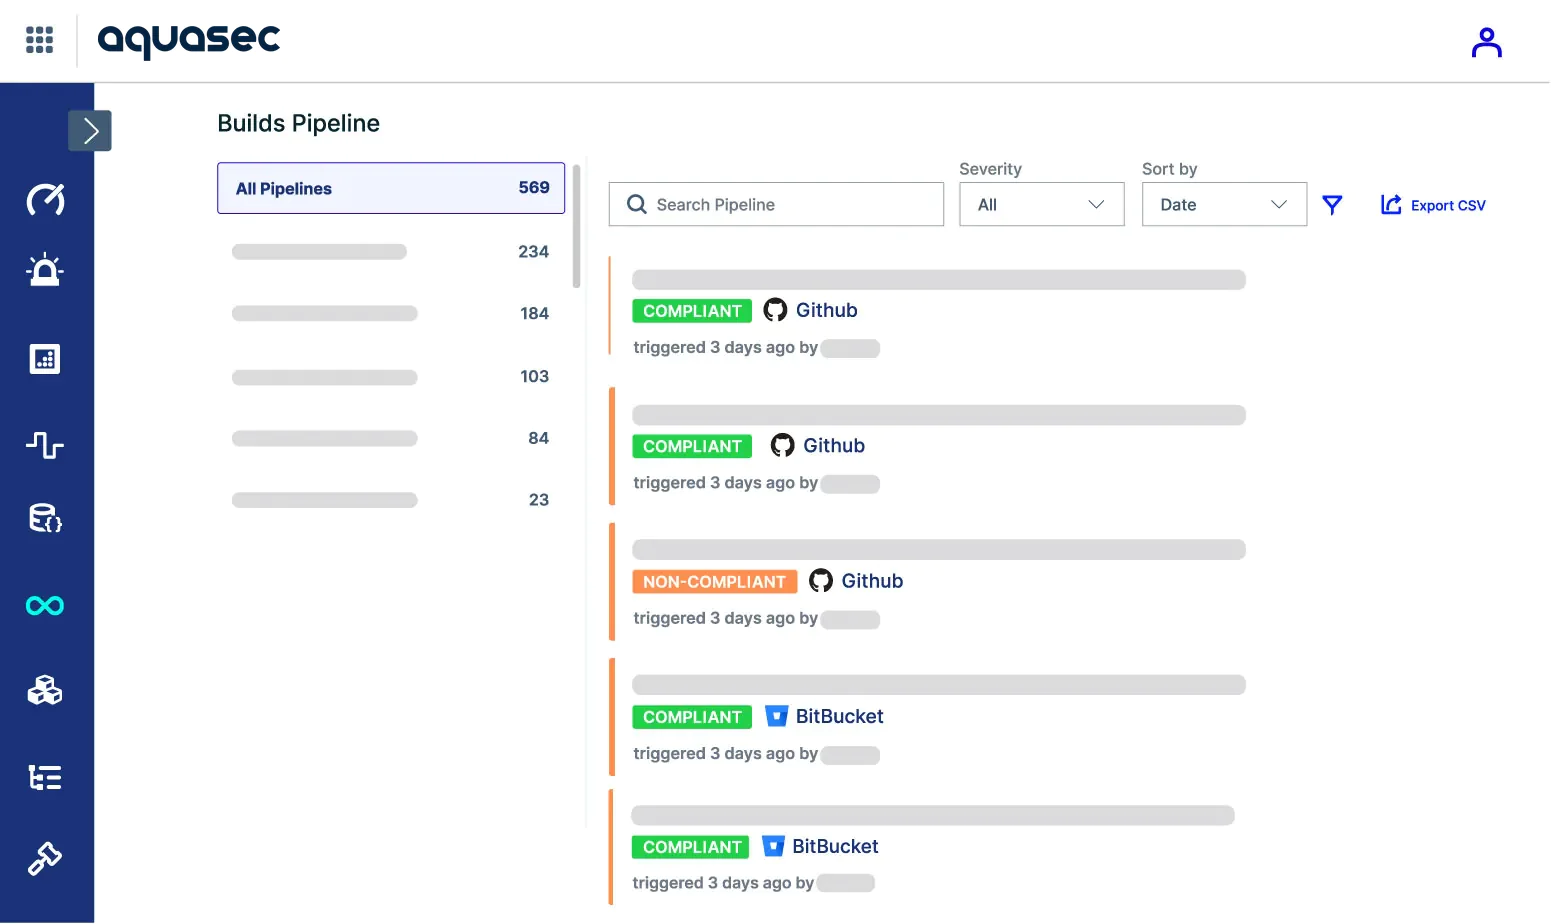Image resolution: width=1551 pixels, height=924 pixels.
Task: Export the pipeline list as CSV
Action: pos(1433,205)
